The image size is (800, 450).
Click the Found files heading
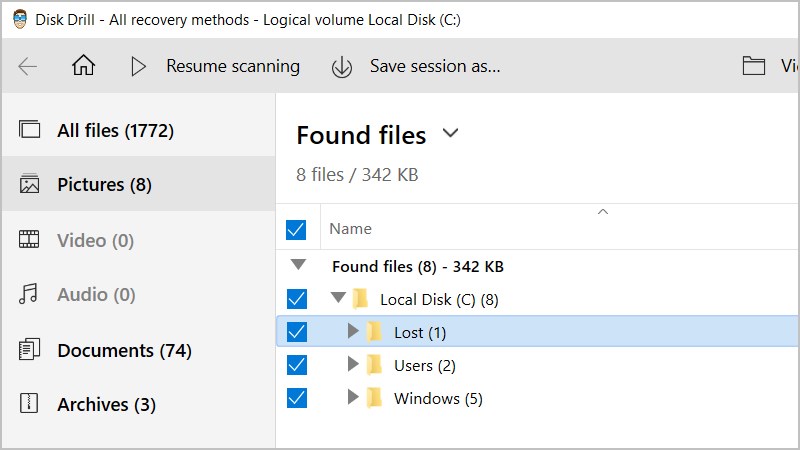[361, 135]
